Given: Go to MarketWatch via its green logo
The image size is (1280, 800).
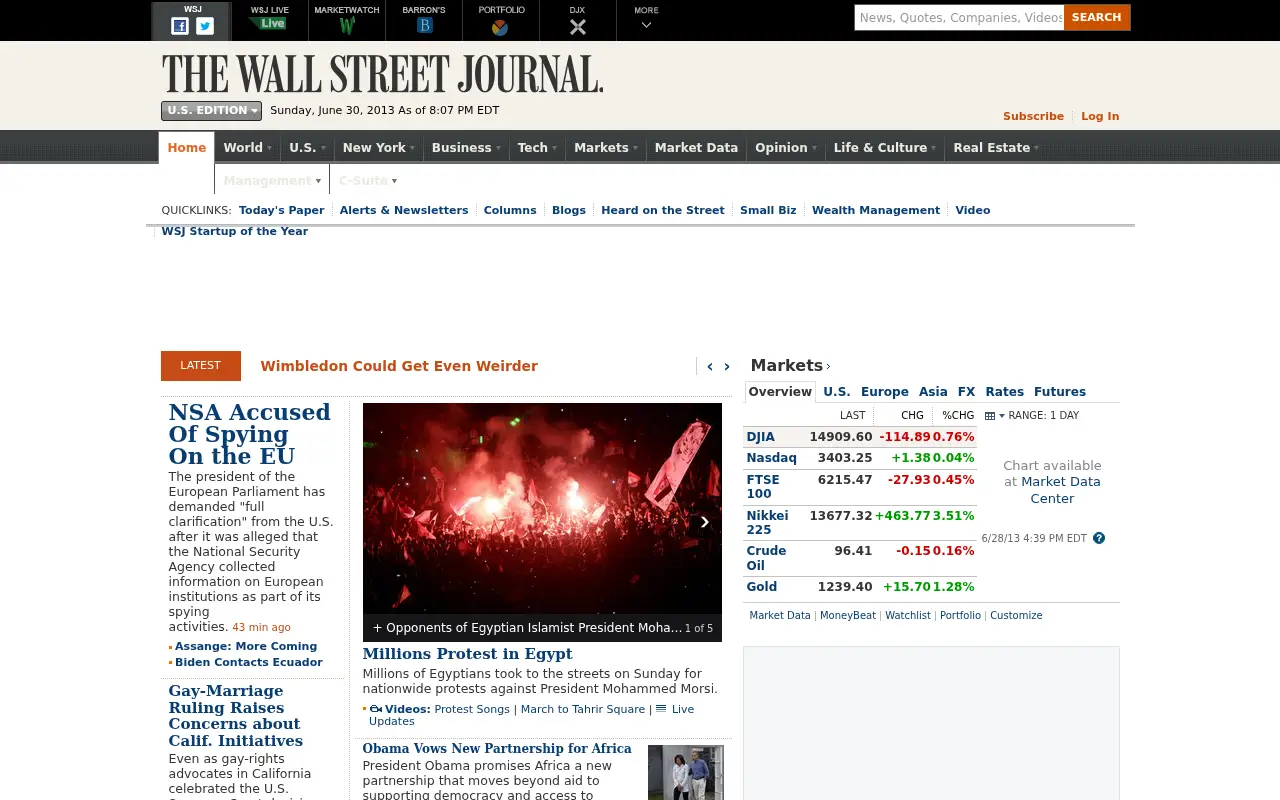Looking at the screenshot, I should pos(347,26).
